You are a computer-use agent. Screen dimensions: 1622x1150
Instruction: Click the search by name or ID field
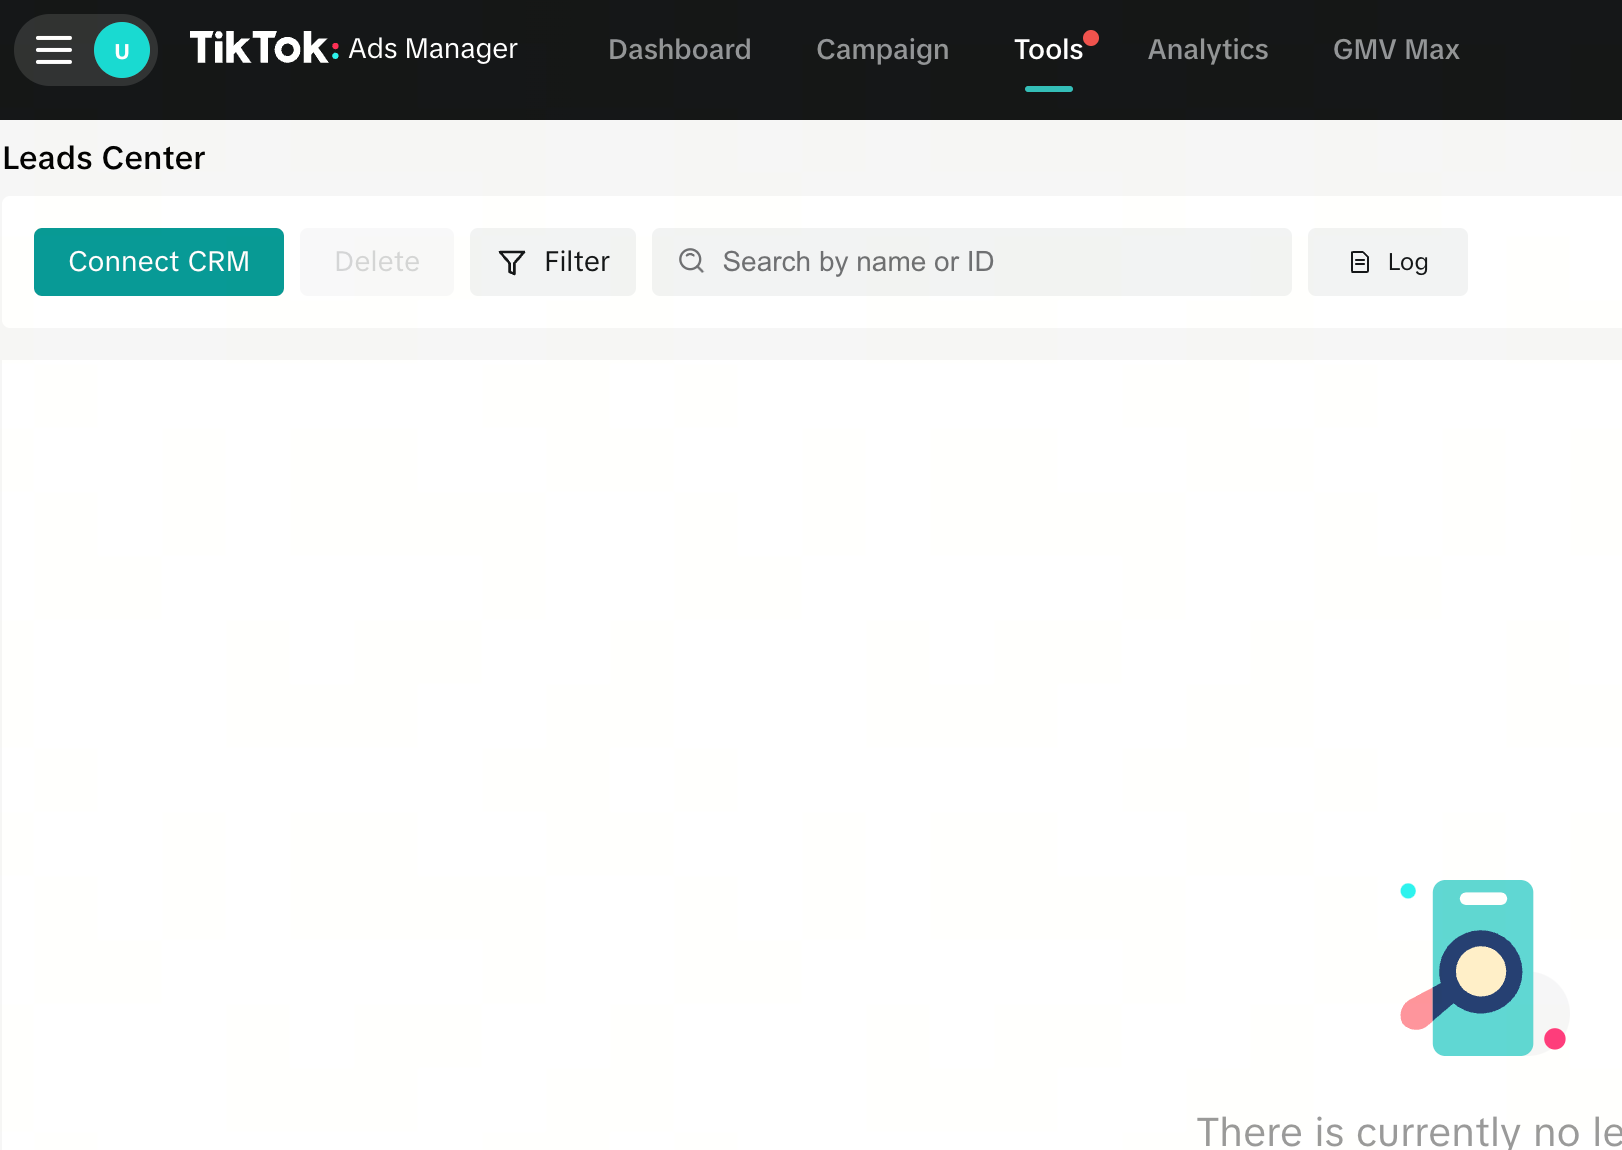pyautogui.click(x=970, y=261)
